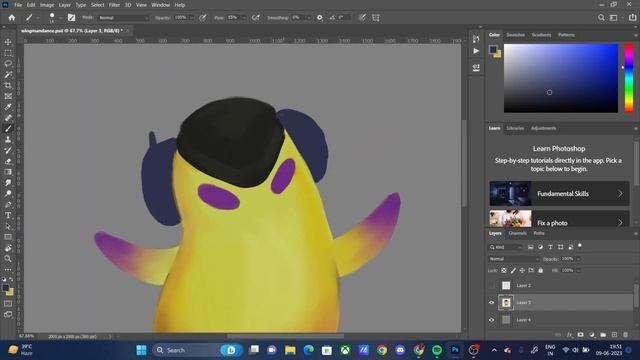Pick a color in the color field
Screen dimensions: 640x360
(x=561, y=78)
